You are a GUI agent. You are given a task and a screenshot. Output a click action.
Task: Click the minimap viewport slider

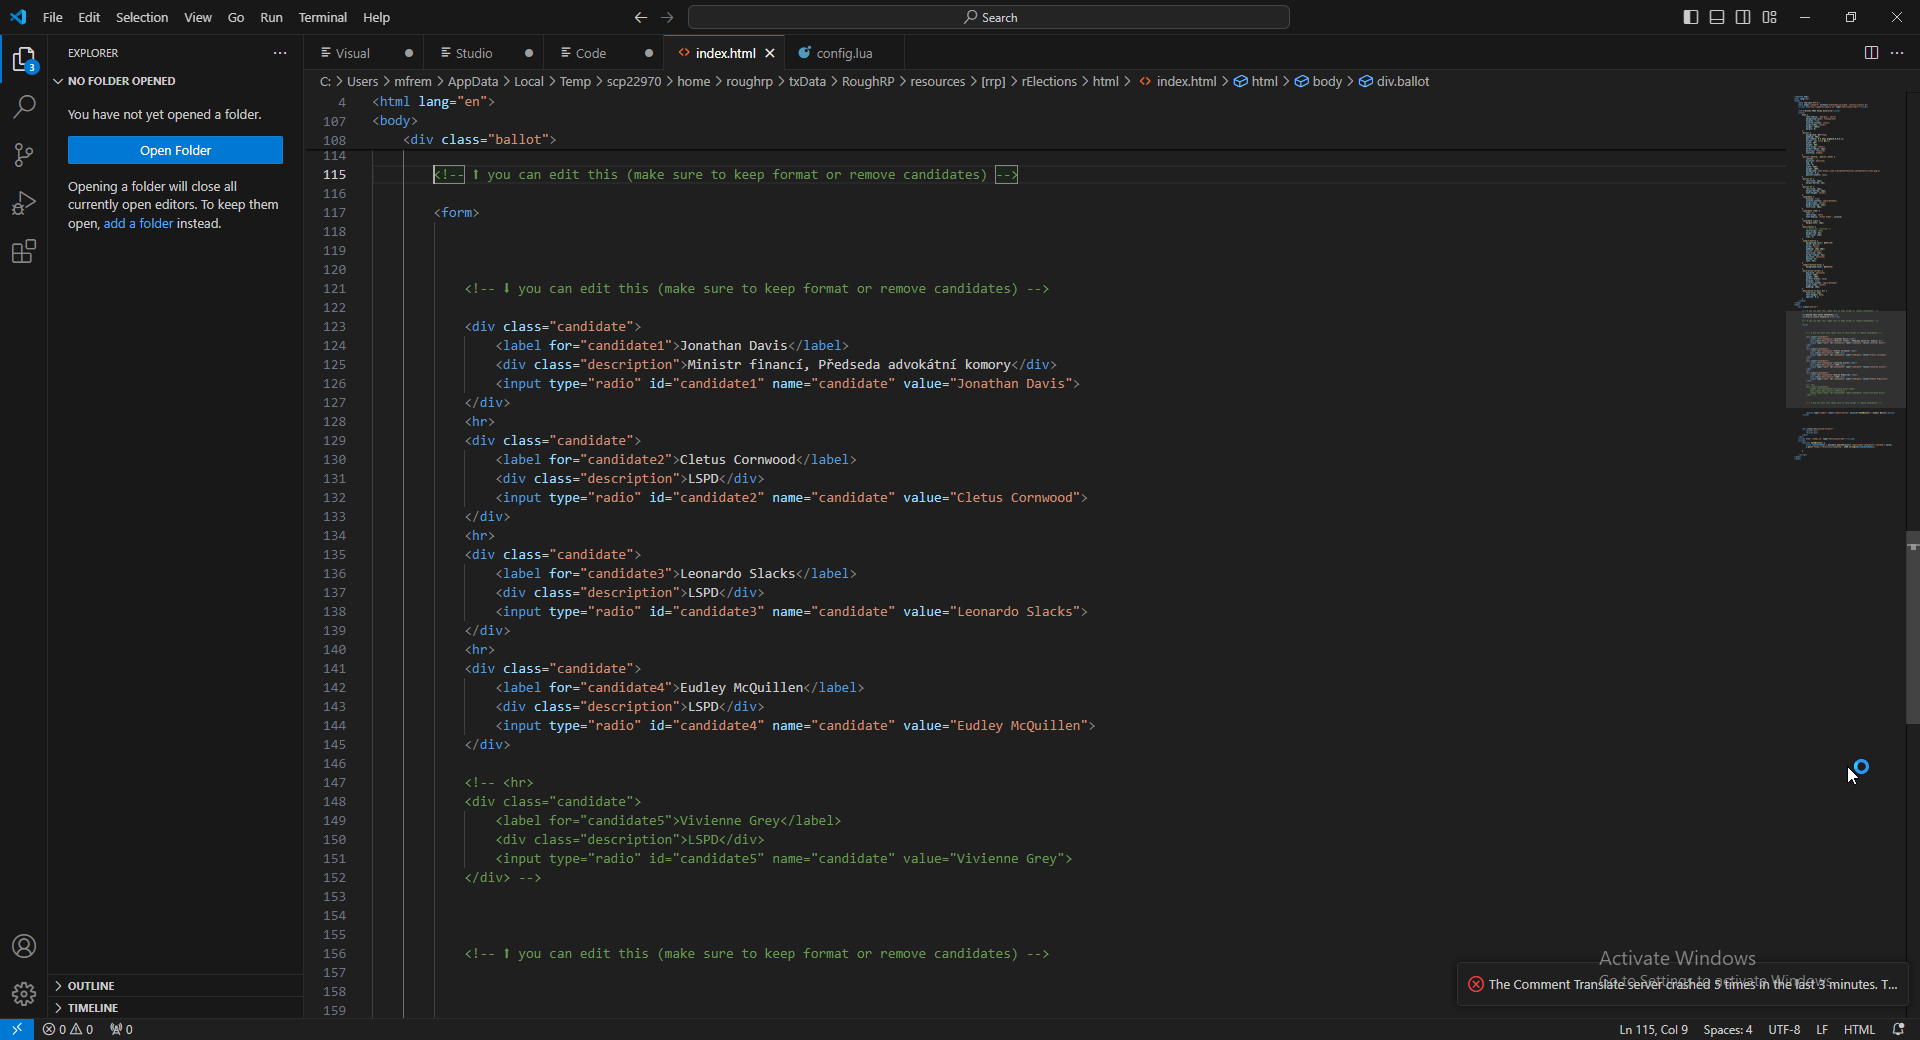[1845, 360]
